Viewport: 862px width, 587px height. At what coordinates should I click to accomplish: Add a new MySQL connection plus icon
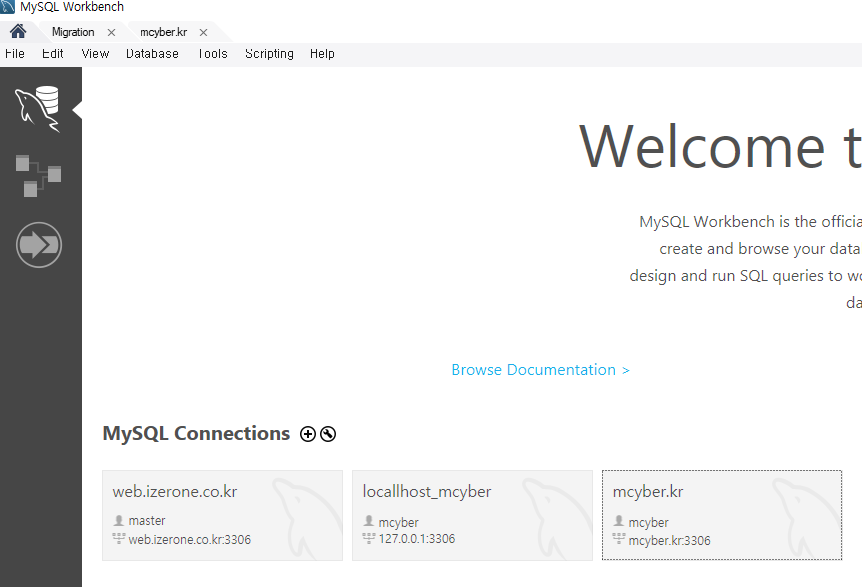pos(308,434)
